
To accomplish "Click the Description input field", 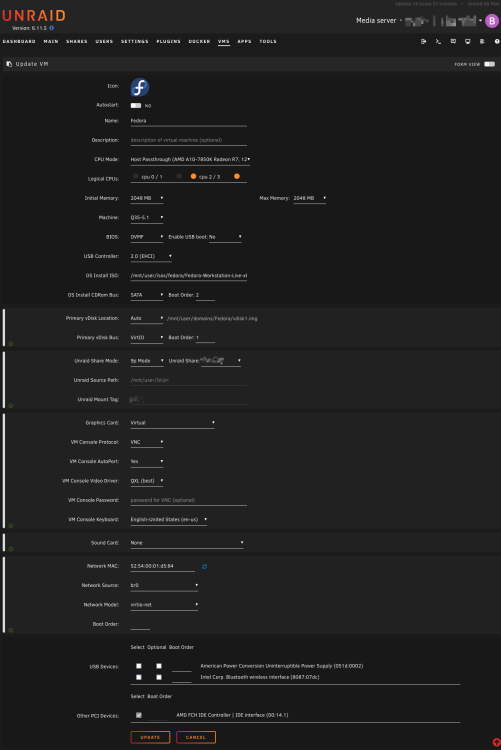I will pos(189,140).
